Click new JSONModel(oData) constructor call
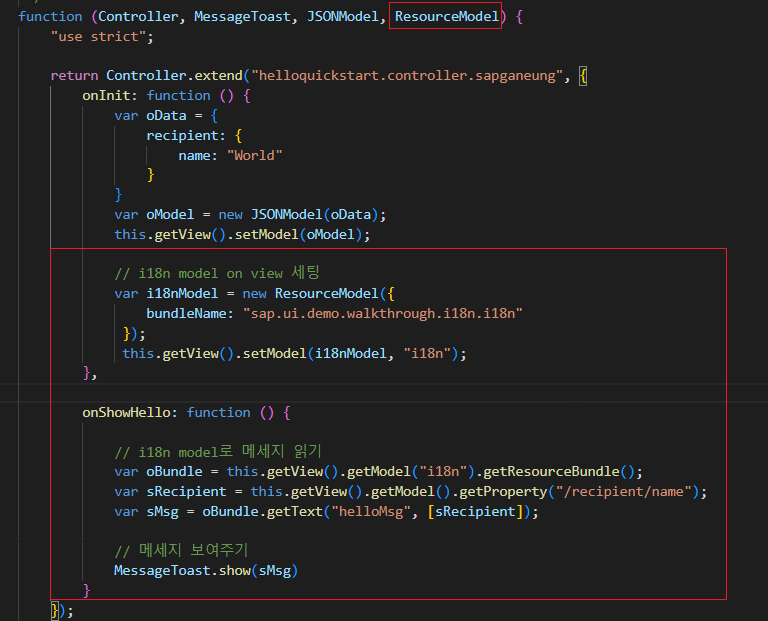 298,215
